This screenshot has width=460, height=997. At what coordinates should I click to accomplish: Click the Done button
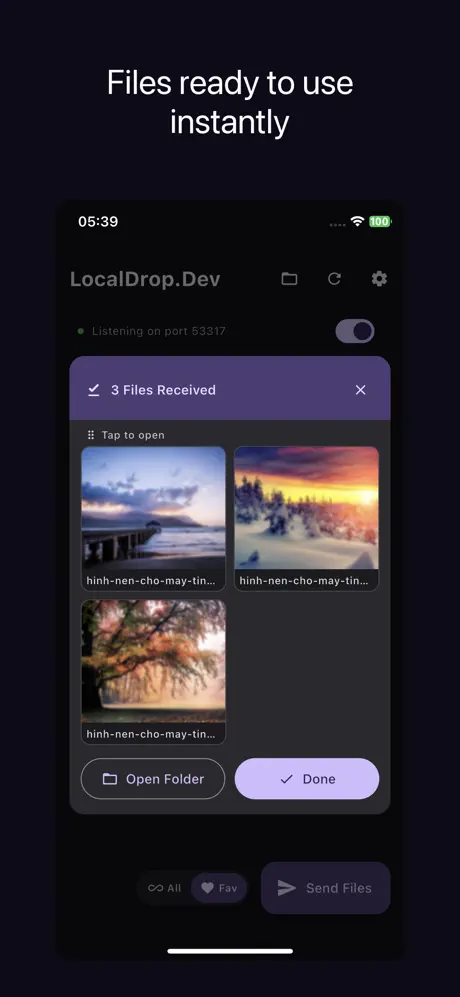307,779
